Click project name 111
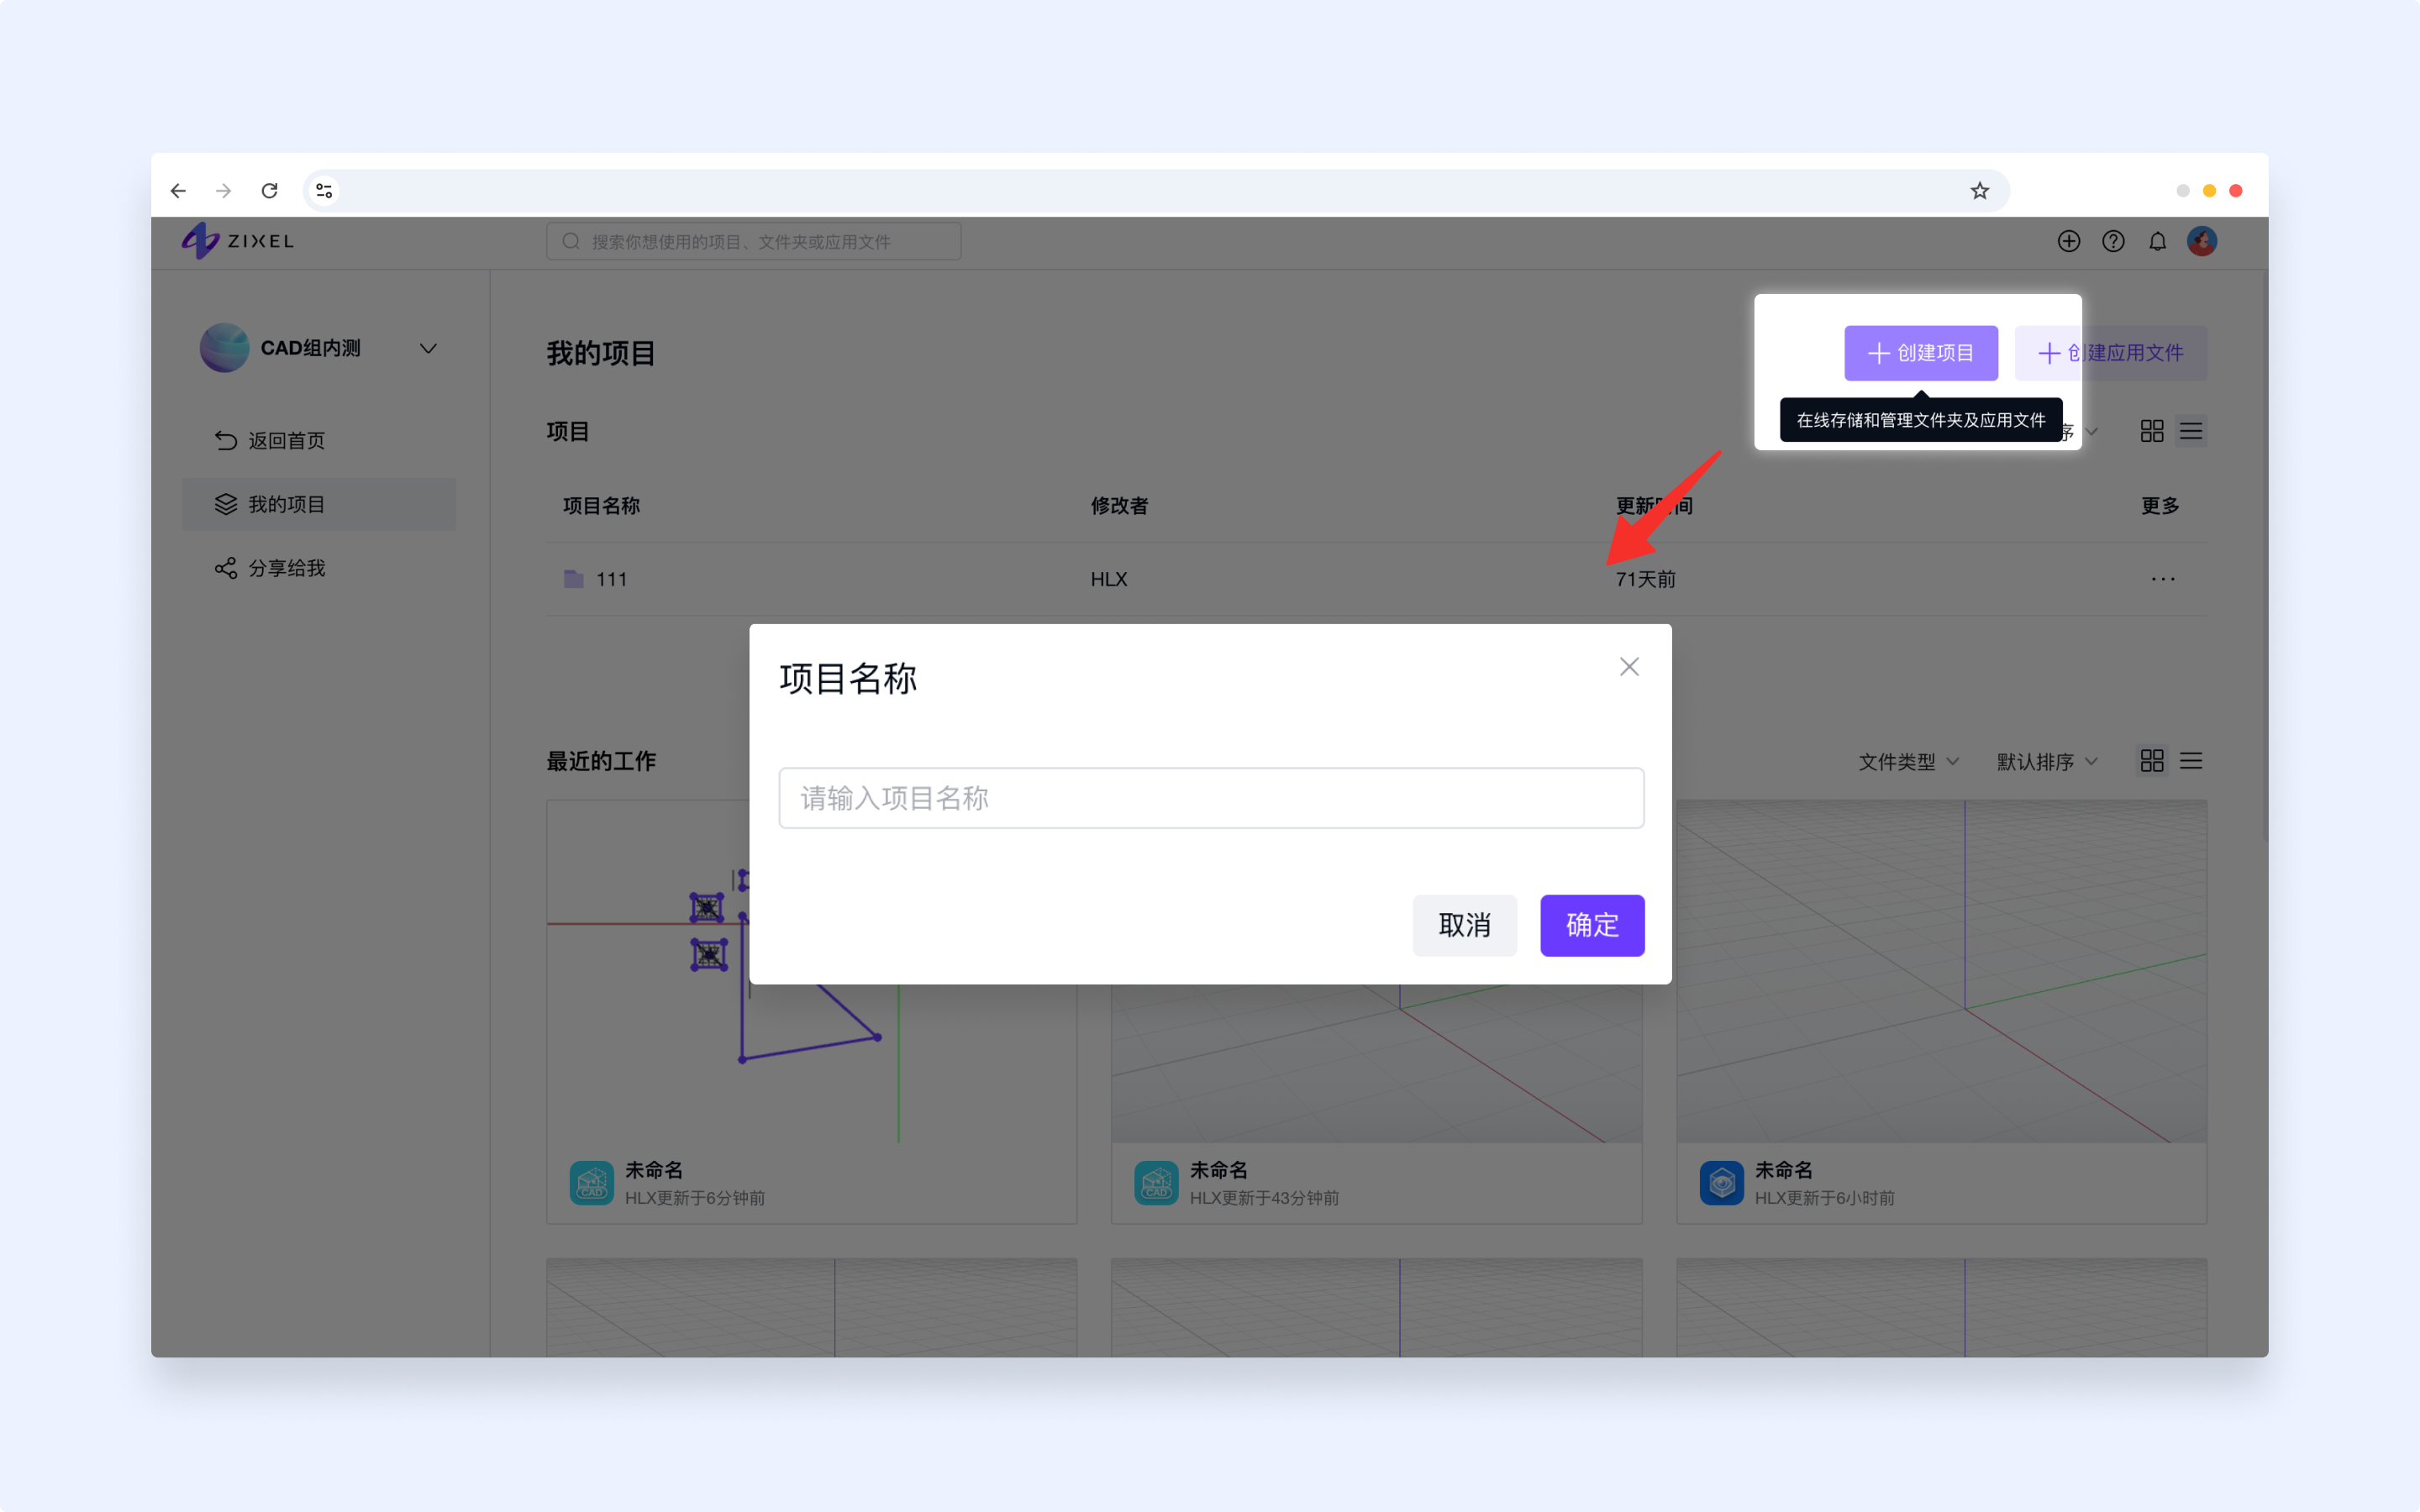The height and width of the screenshot is (1512, 2420). tap(611, 579)
